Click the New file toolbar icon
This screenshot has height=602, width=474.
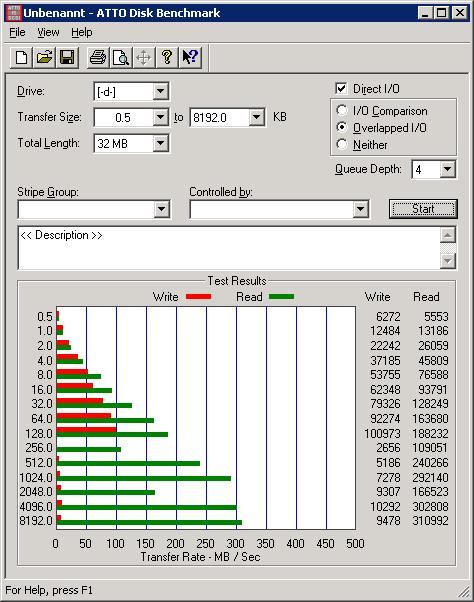[21, 58]
